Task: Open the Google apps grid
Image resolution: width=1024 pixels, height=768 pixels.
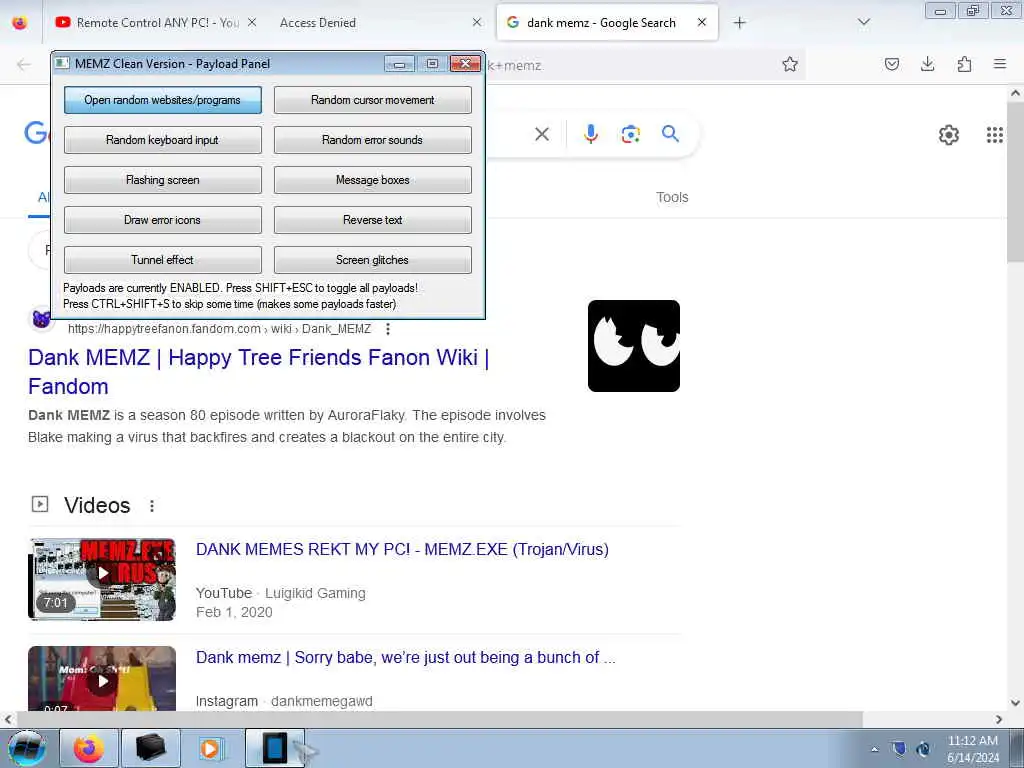Action: [x=995, y=135]
